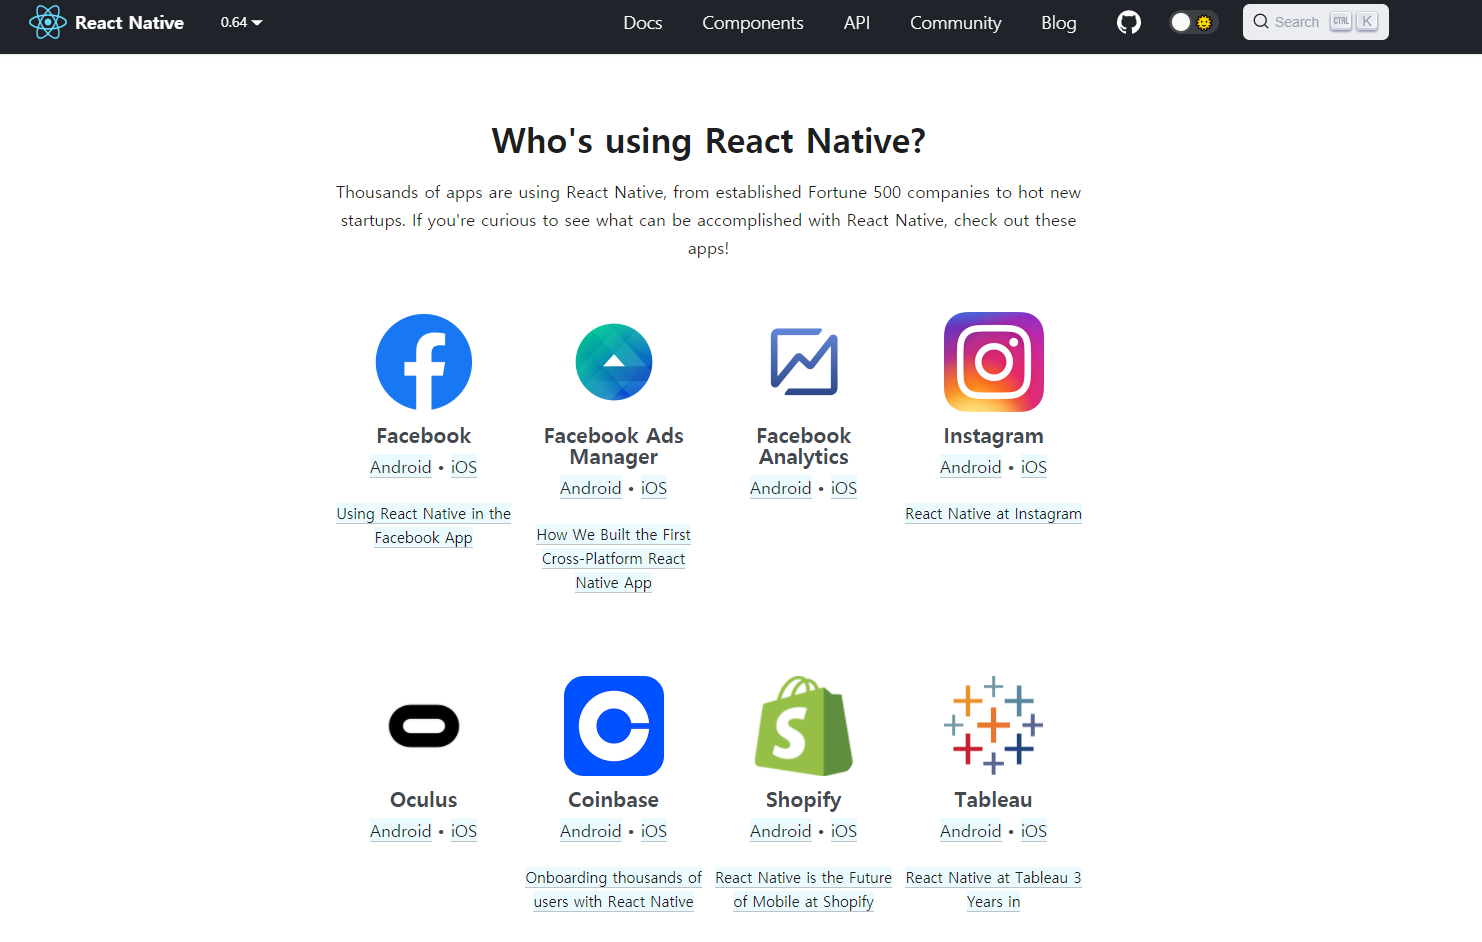Open 'React Native at Tableau 3 Years in' article

click(x=994, y=890)
